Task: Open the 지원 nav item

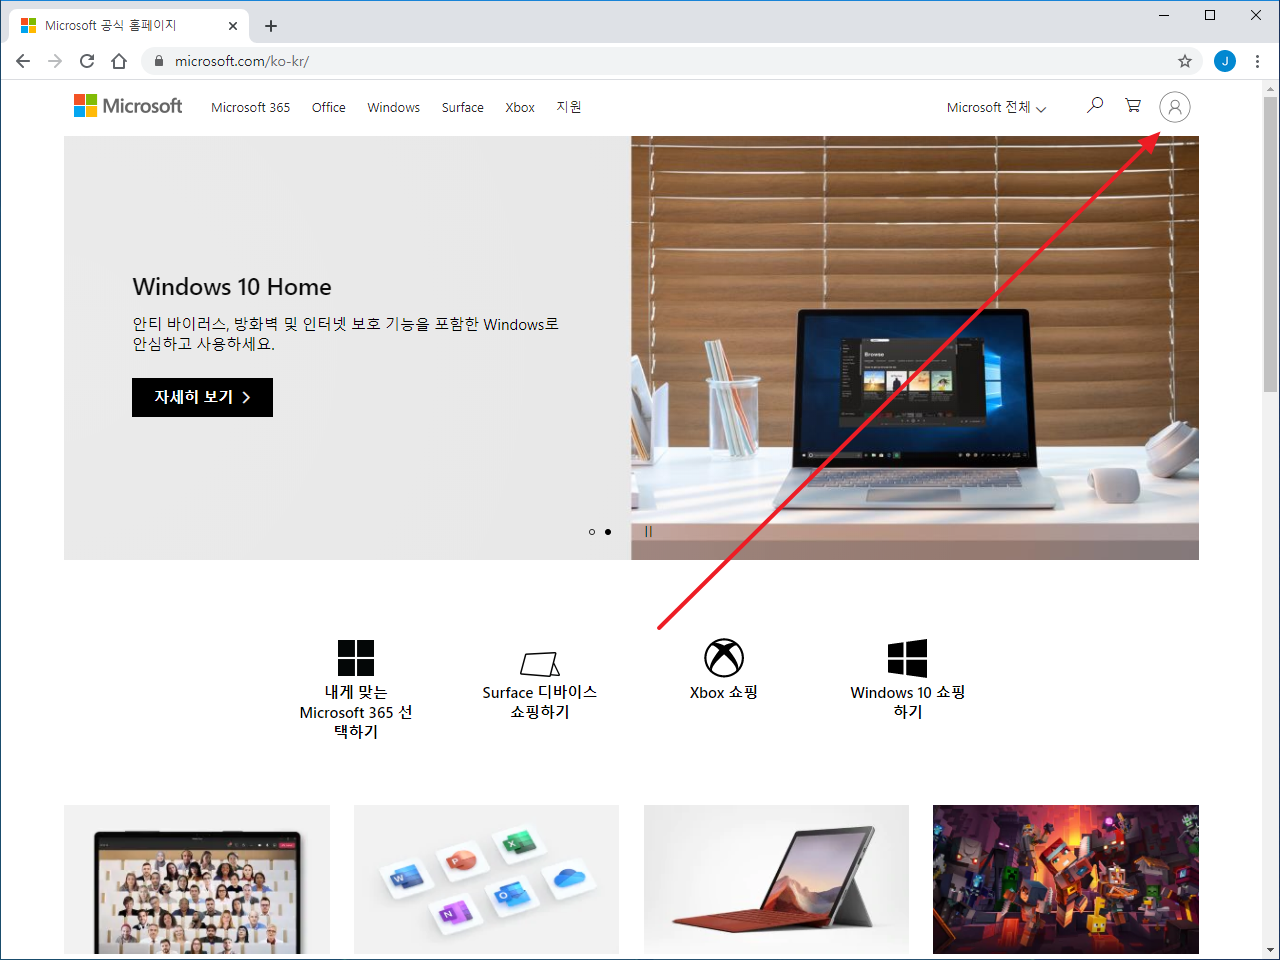Action: (x=569, y=107)
